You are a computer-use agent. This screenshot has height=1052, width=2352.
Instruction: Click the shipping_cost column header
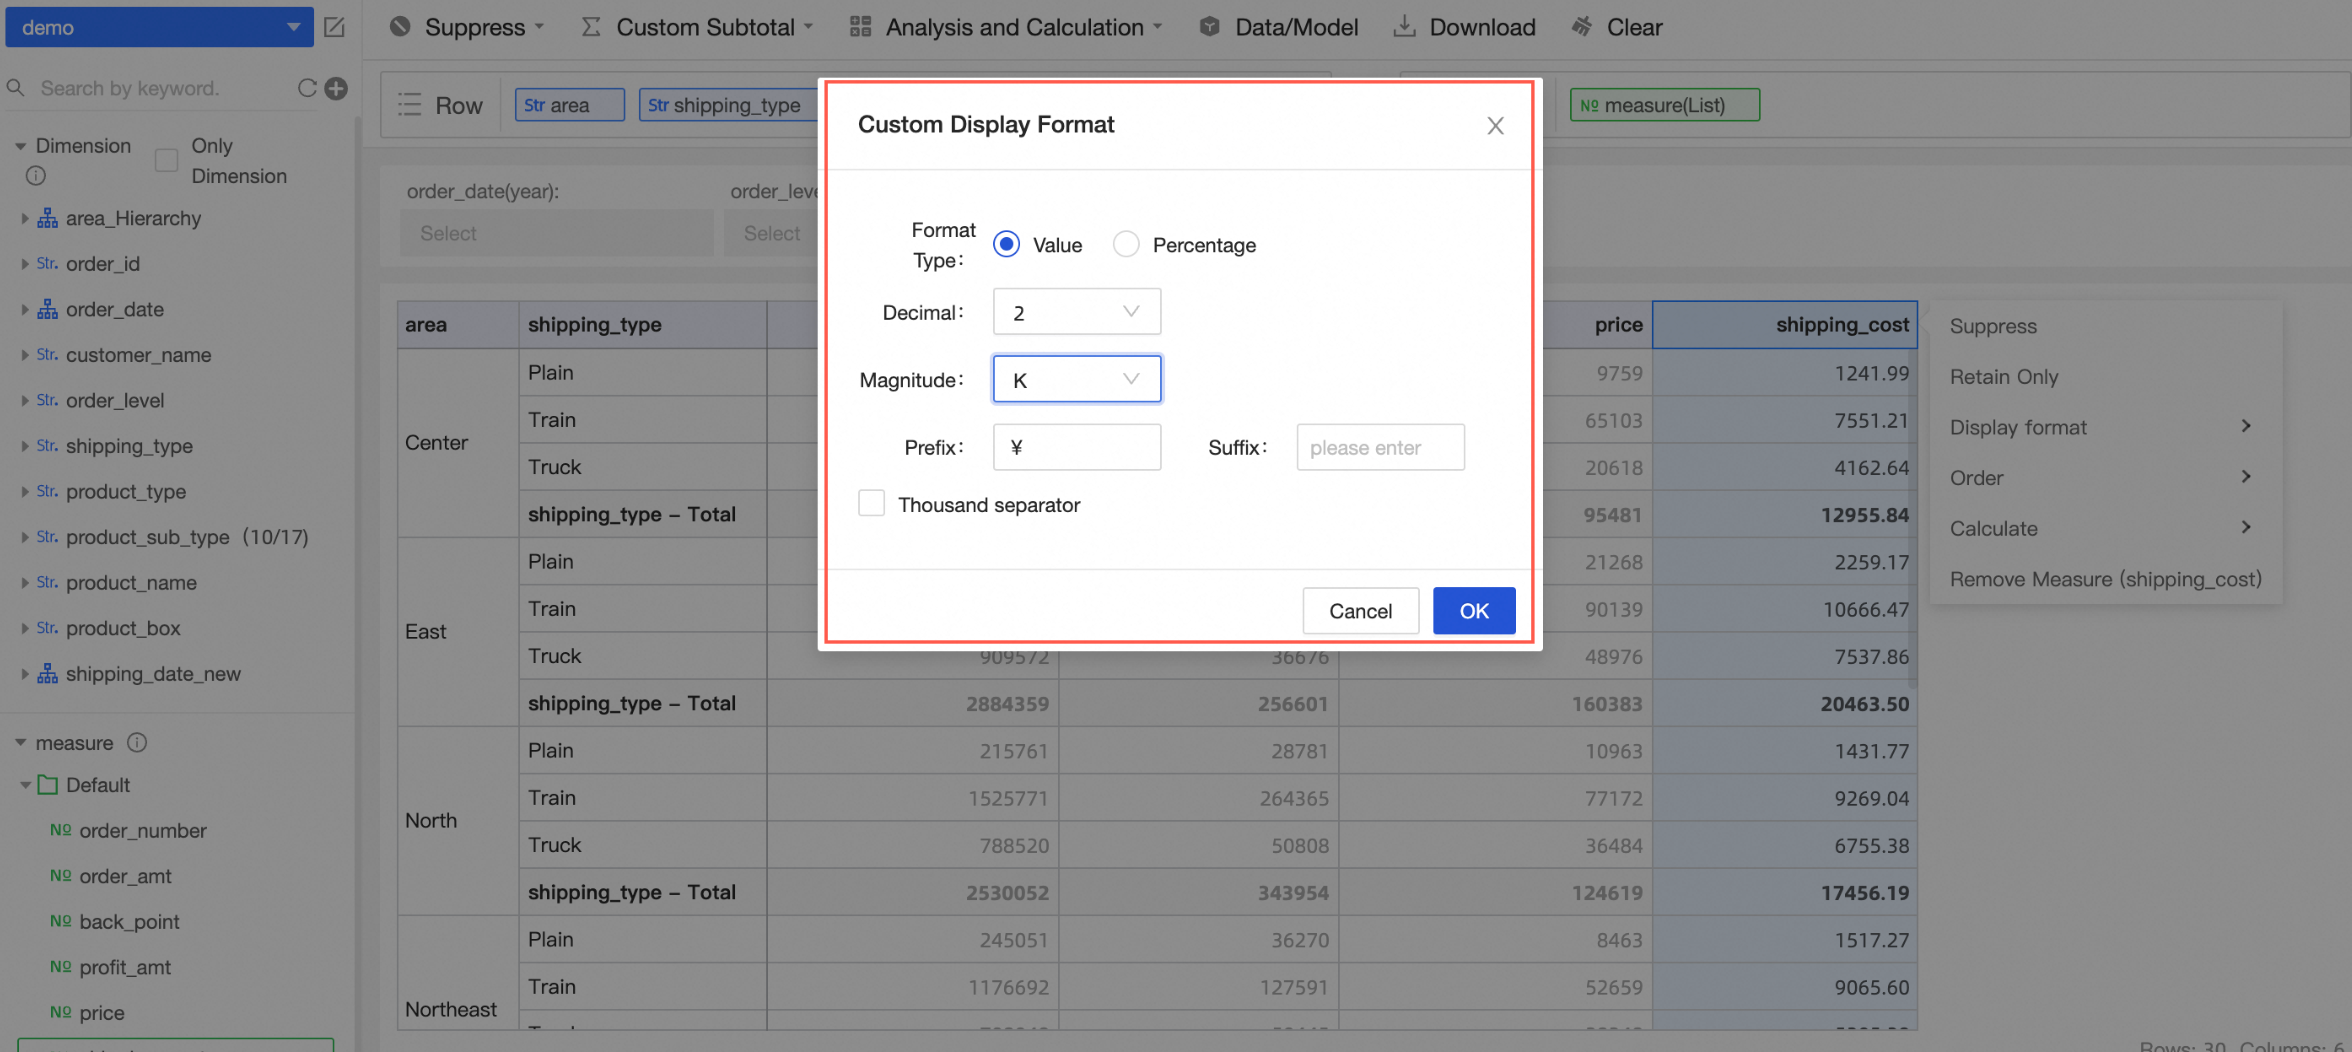(1785, 325)
